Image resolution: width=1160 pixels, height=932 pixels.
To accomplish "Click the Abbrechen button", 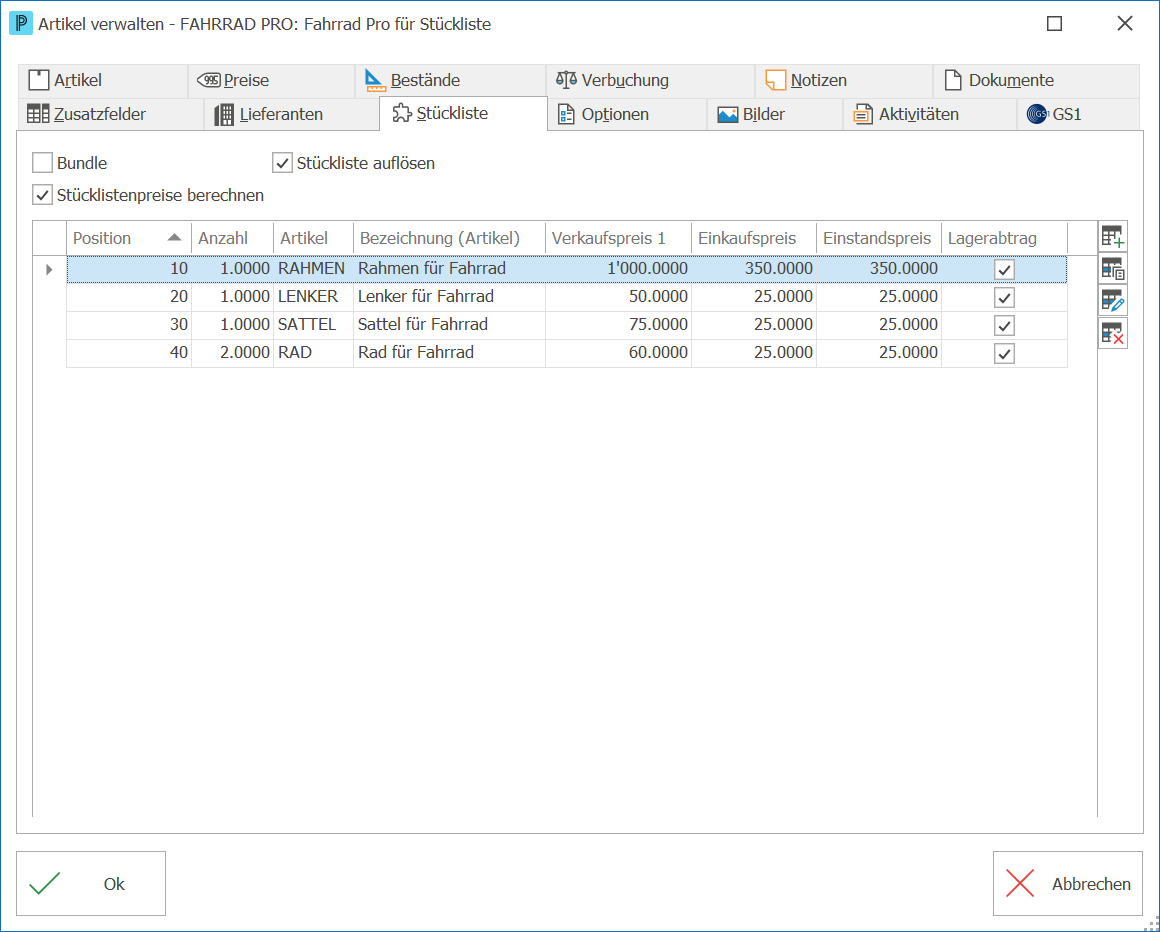I will point(1068,884).
